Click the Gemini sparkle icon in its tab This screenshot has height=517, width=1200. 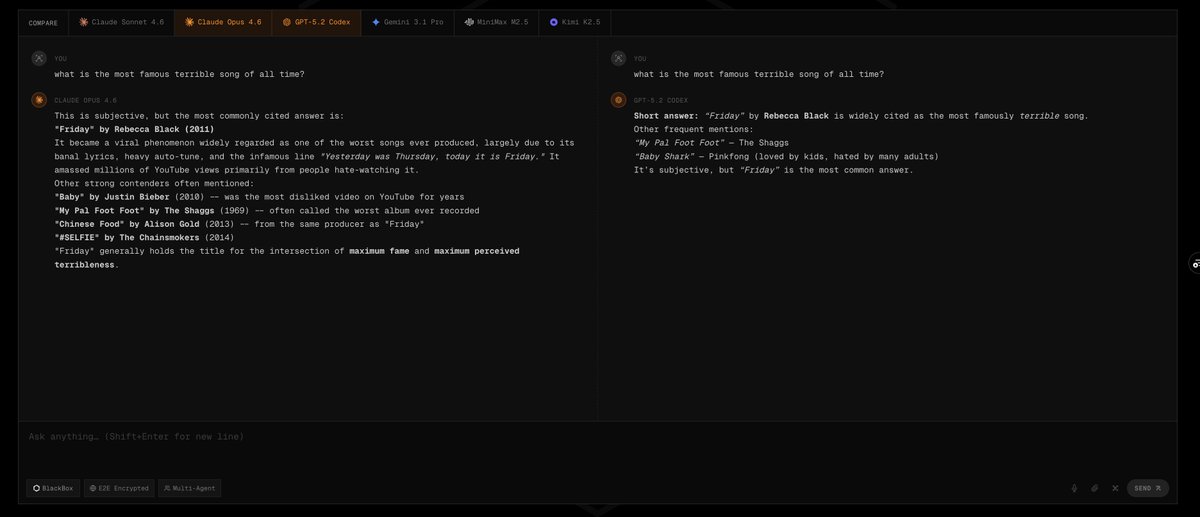point(376,22)
